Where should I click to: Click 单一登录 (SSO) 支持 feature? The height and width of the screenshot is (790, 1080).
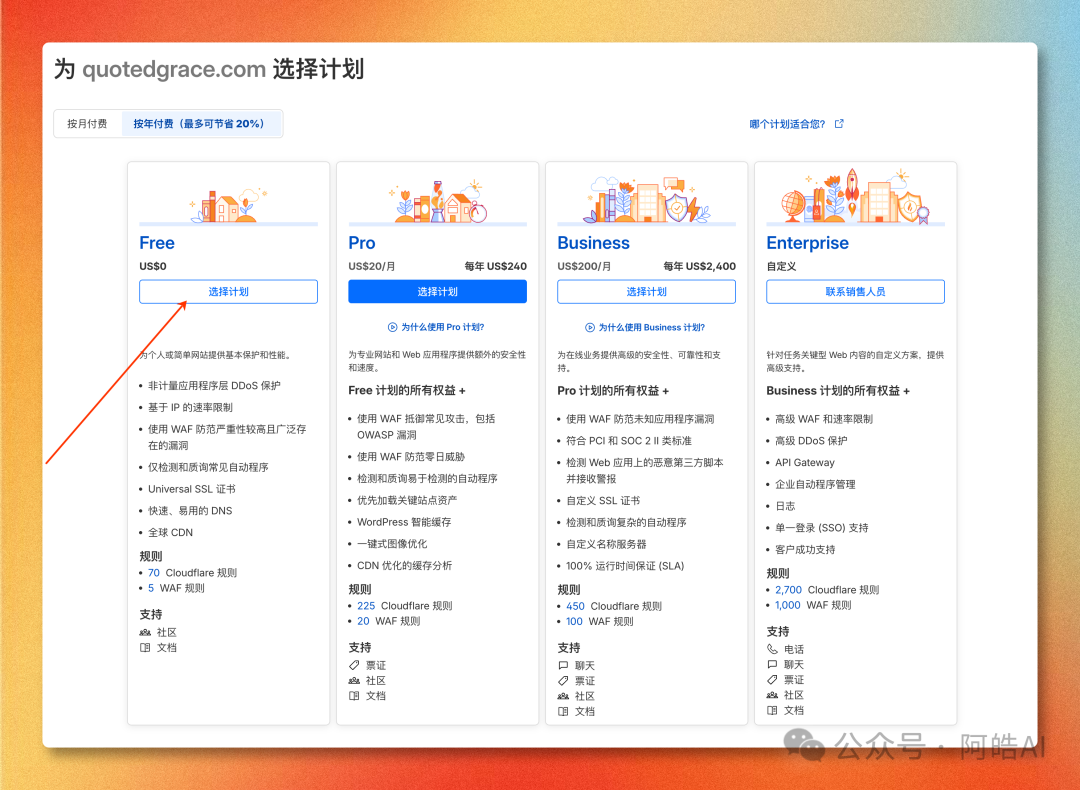(x=822, y=528)
